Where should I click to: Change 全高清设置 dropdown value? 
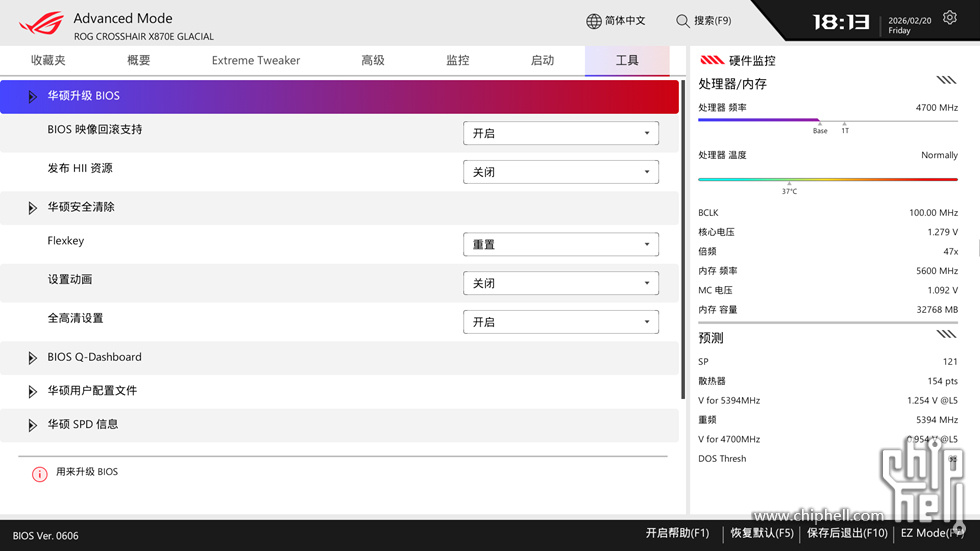pos(560,322)
